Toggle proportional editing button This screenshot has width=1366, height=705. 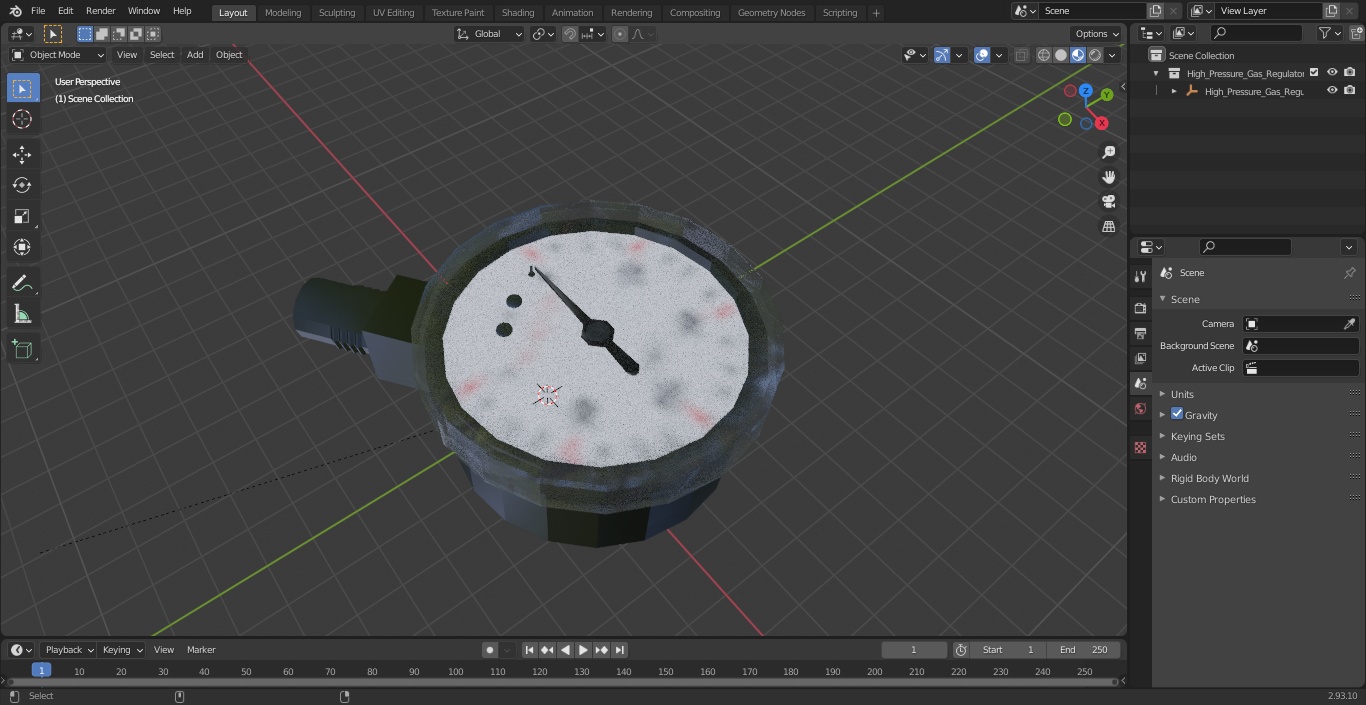click(620, 34)
